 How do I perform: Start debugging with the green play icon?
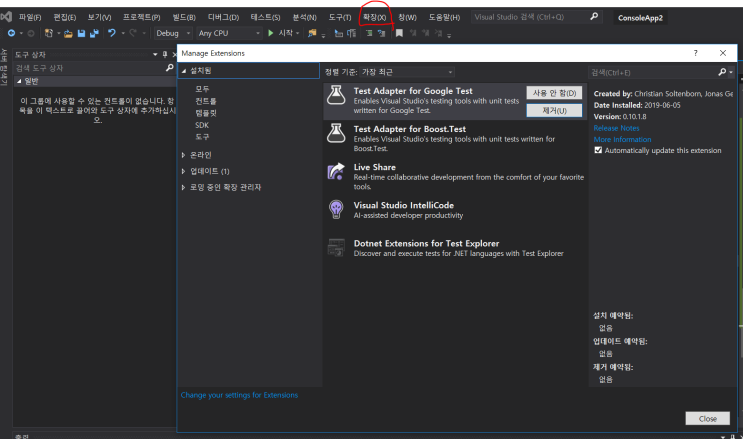coord(271,33)
